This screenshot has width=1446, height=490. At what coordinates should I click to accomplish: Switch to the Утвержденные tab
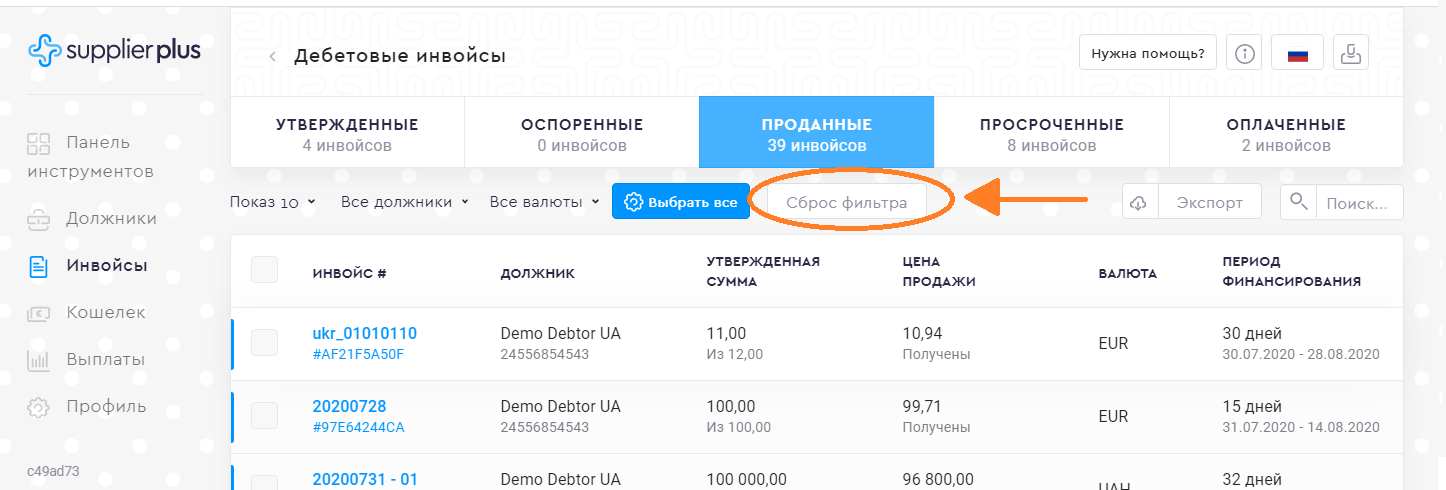pos(347,134)
